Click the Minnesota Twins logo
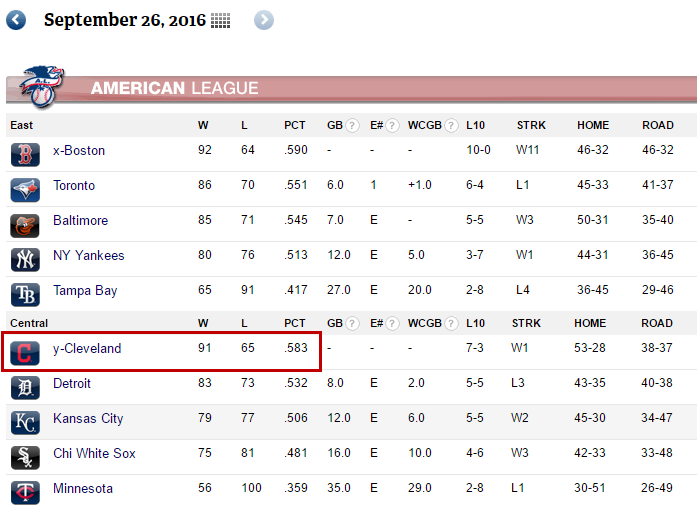This screenshot has width=697, height=507. 25,492
